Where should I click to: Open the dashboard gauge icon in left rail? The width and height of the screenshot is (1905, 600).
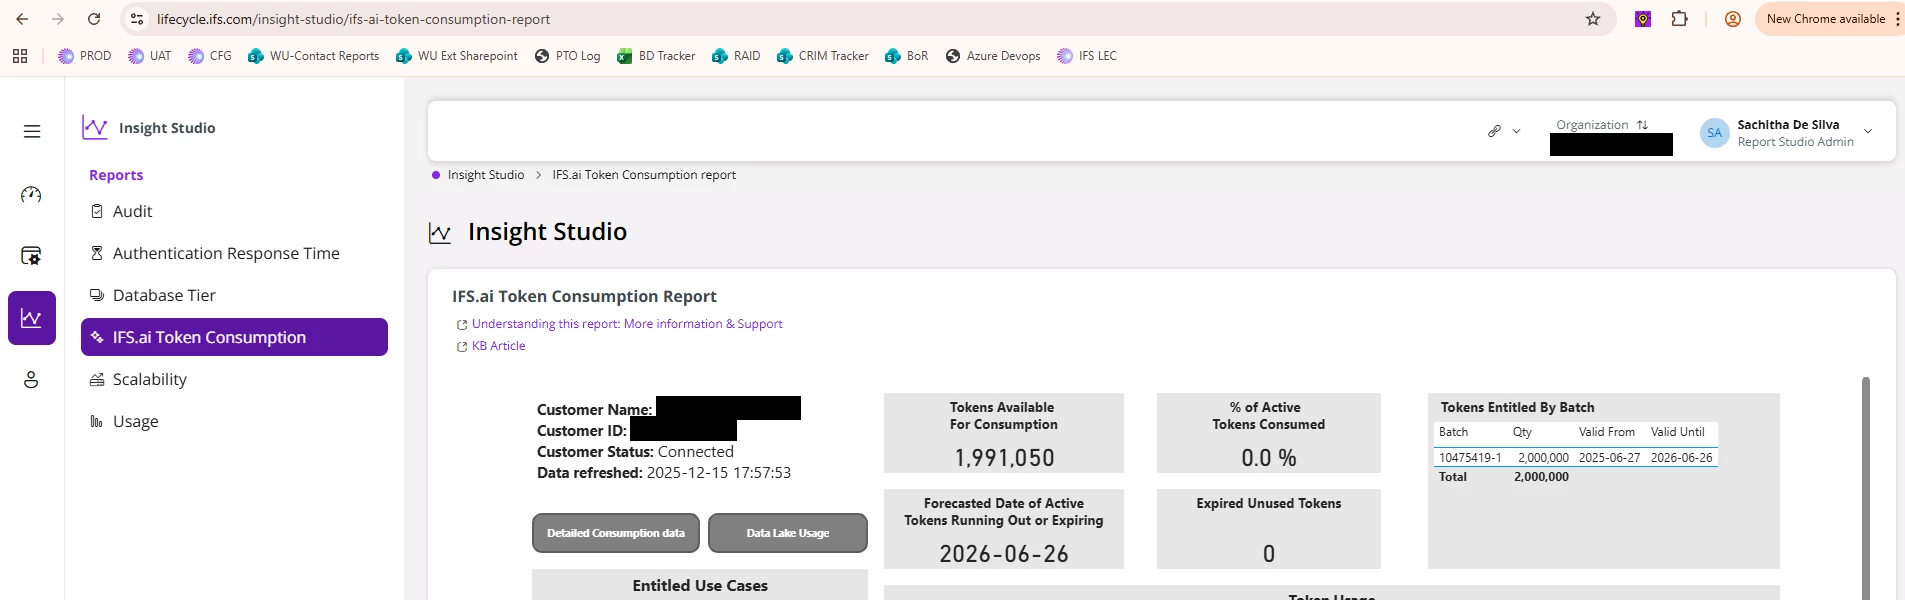[x=32, y=194]
